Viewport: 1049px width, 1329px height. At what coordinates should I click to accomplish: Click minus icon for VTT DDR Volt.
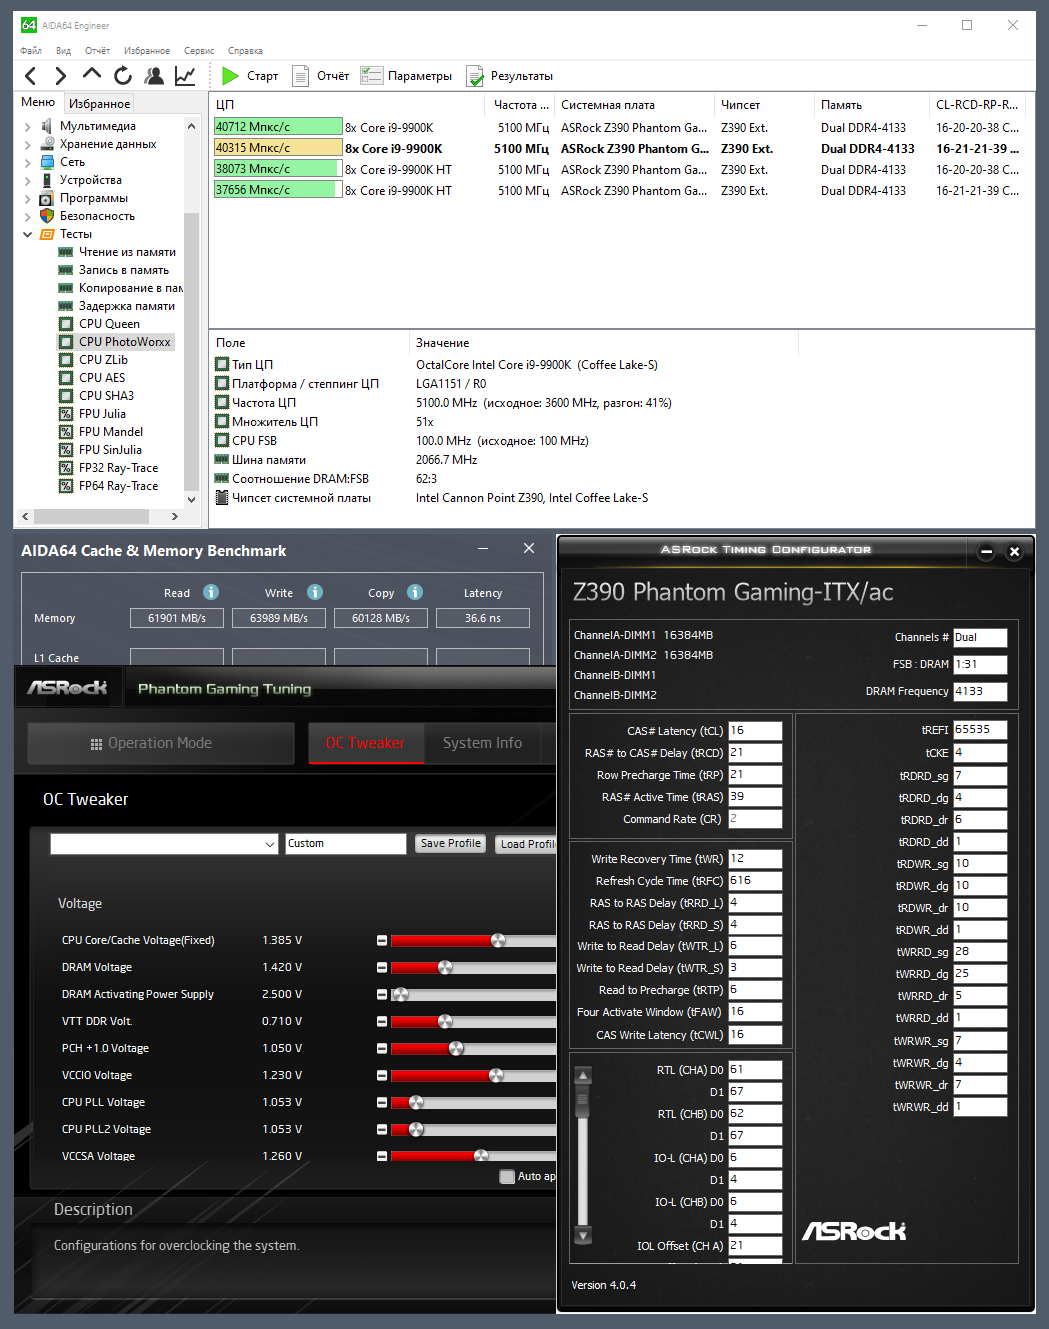[382, 1021]
